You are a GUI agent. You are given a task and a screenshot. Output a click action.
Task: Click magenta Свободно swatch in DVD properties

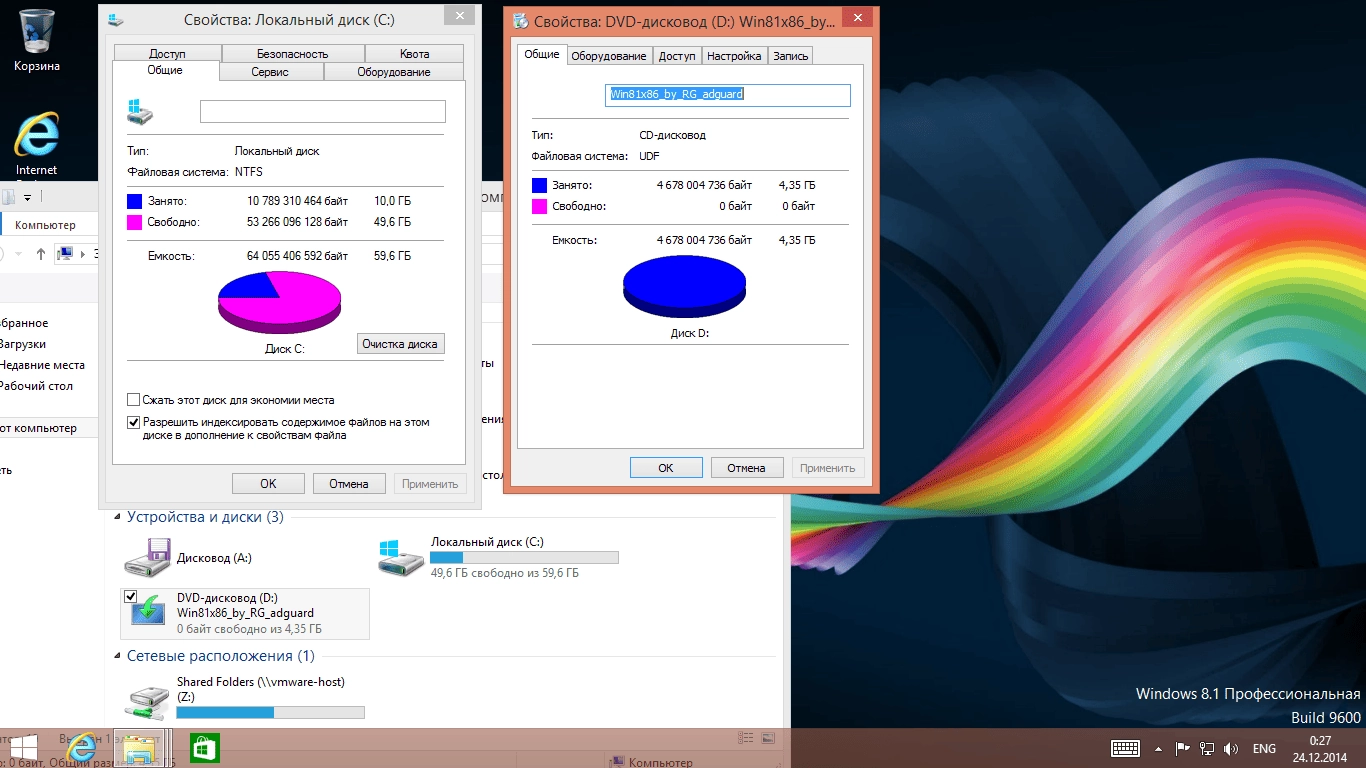coord(540,206)
